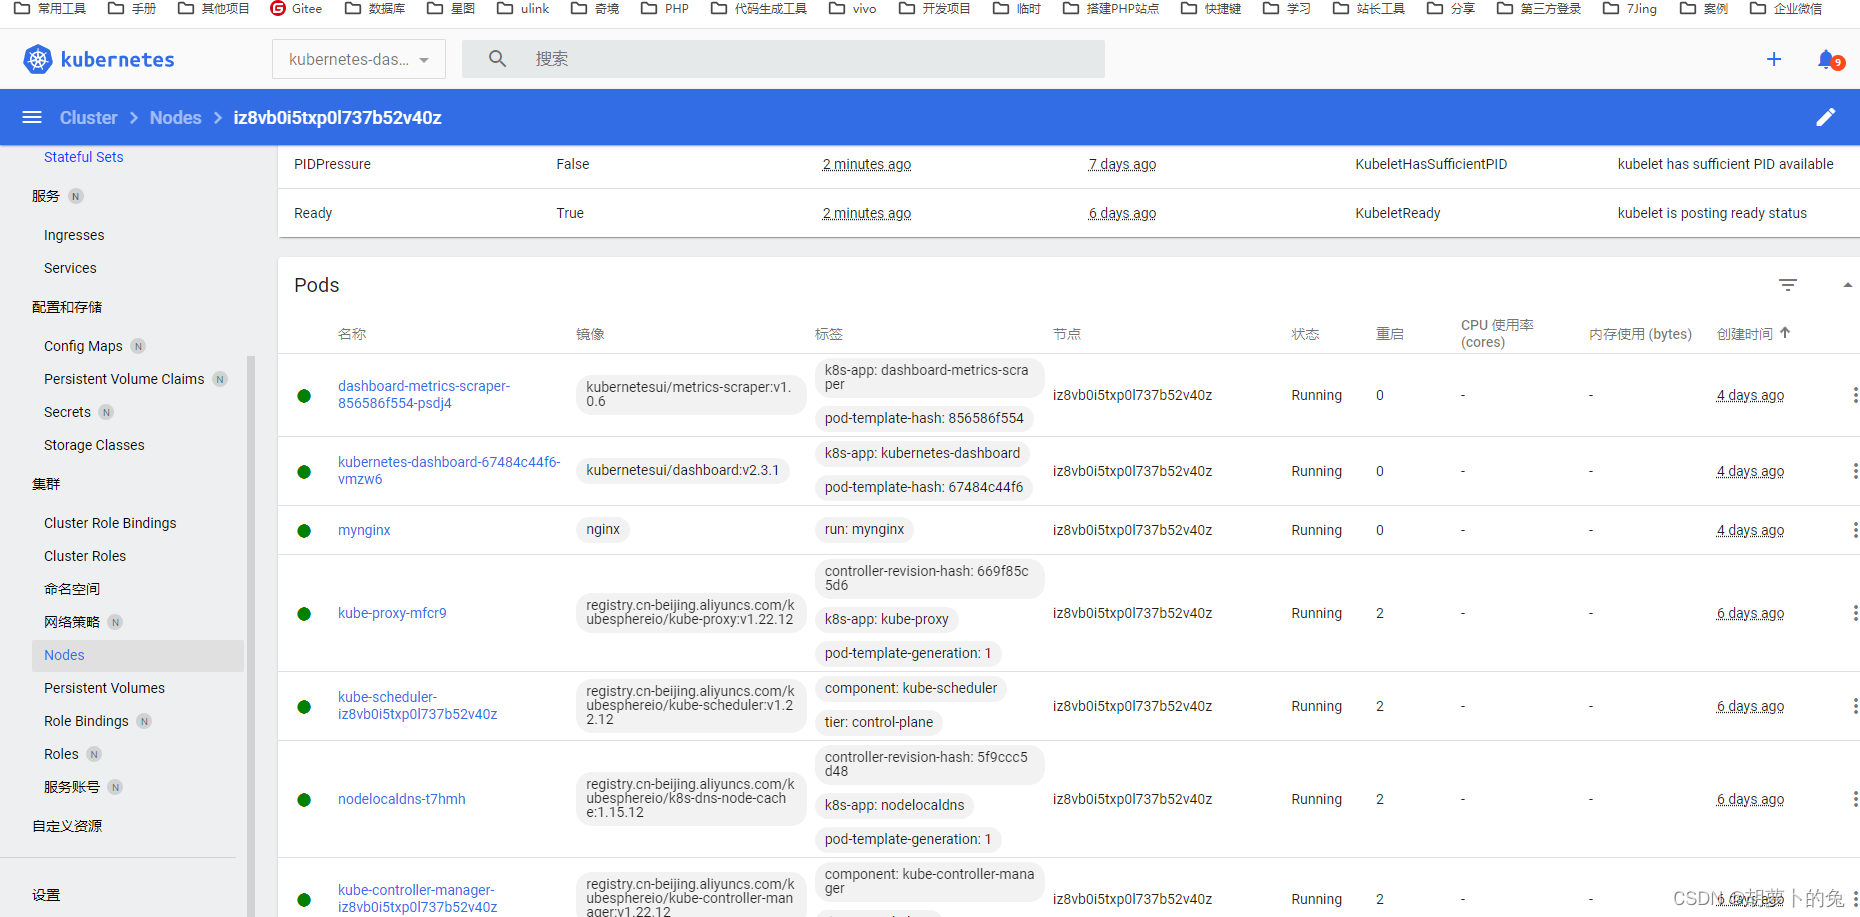This screenshot has width=1860, height=917.
Task: Click green status icon of nodelocaldns-t7hmh
Action: (x=304, y=800)
